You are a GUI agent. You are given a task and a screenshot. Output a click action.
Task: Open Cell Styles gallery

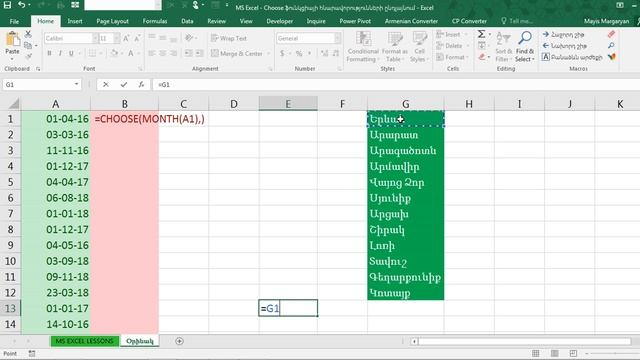tap(419, 47)
